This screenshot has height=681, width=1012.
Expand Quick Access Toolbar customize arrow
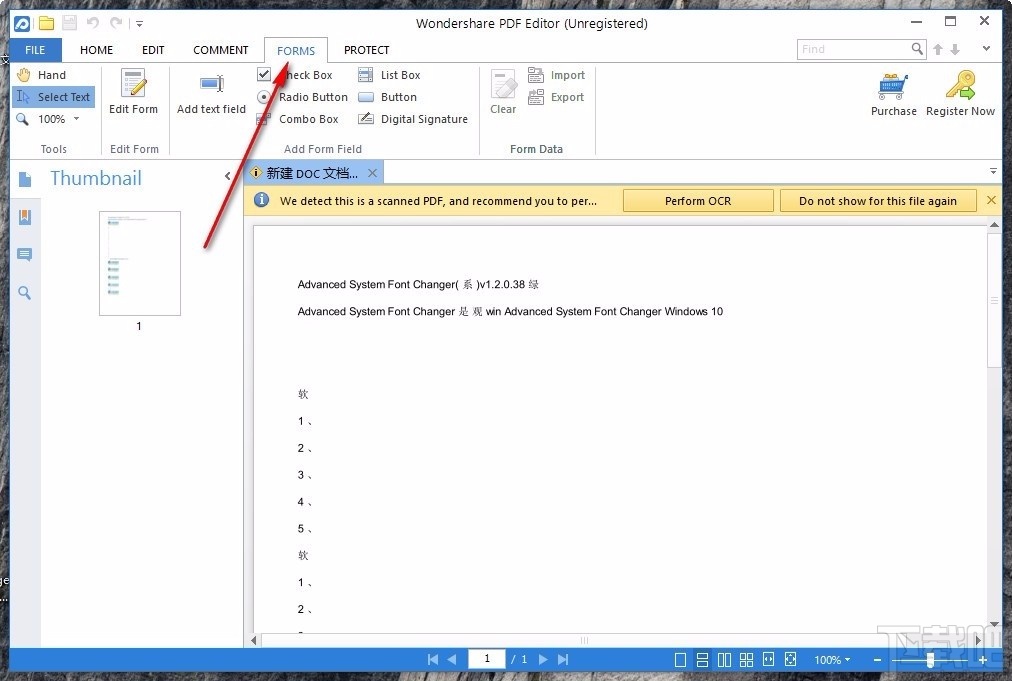[139, 24]
